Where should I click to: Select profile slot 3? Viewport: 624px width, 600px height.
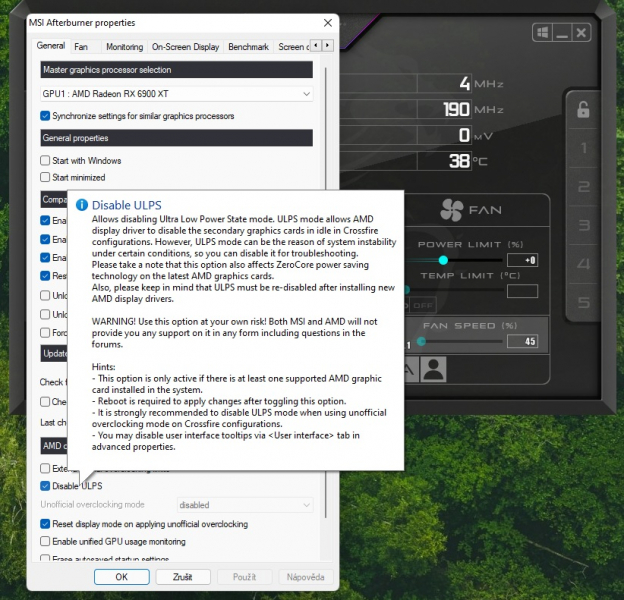tap(583, 225)
